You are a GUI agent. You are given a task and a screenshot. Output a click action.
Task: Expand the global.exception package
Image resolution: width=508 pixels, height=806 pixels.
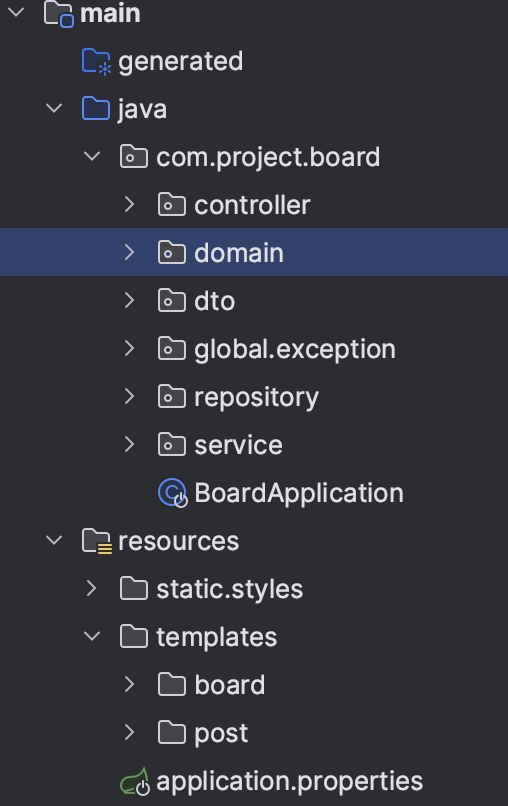130,349
